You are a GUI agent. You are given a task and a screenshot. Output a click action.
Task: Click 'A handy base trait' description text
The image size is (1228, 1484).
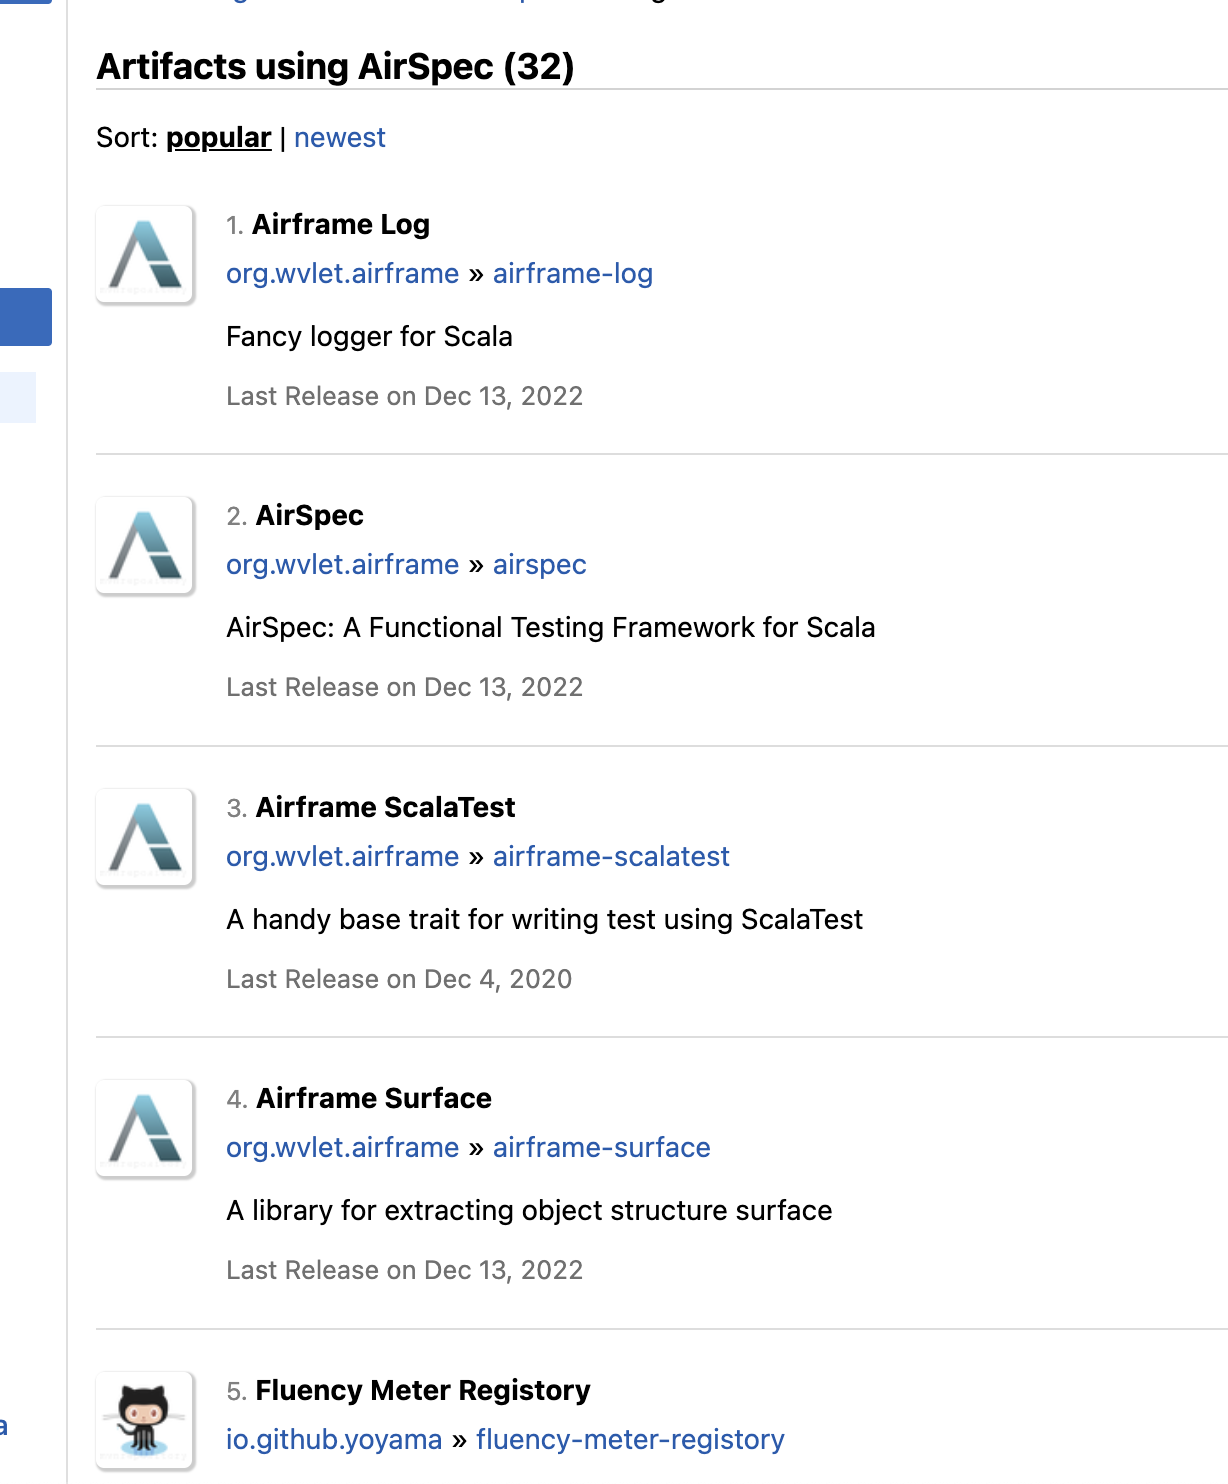(544, 919)
